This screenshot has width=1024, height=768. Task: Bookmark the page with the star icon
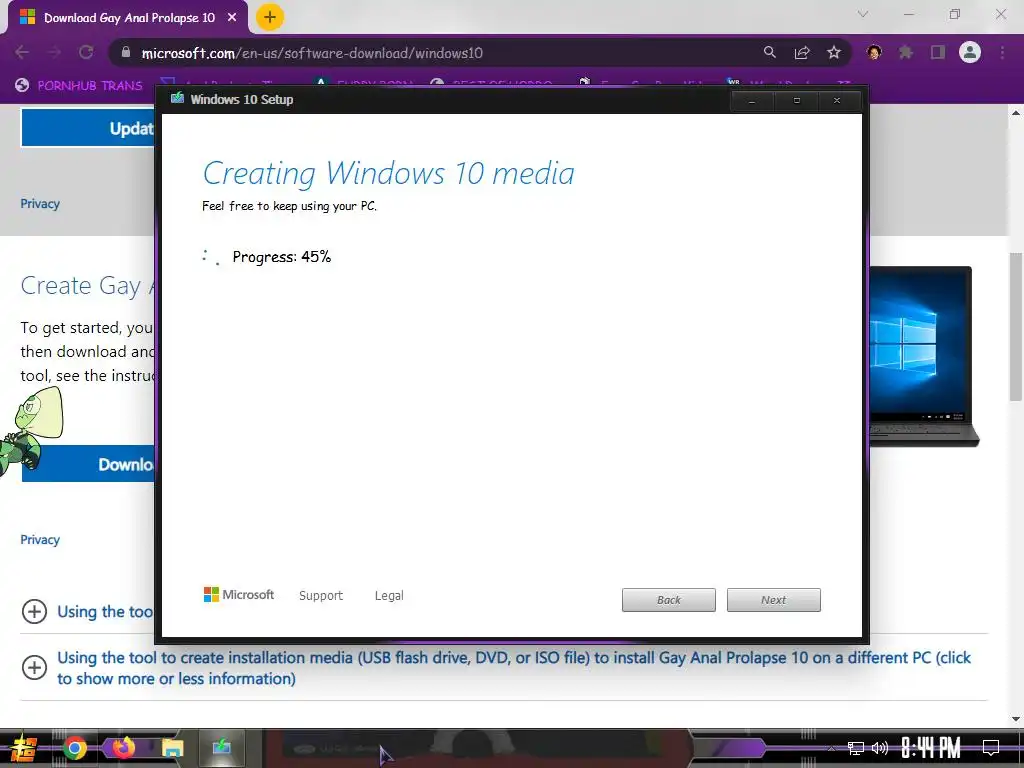(x=834, y=52)
